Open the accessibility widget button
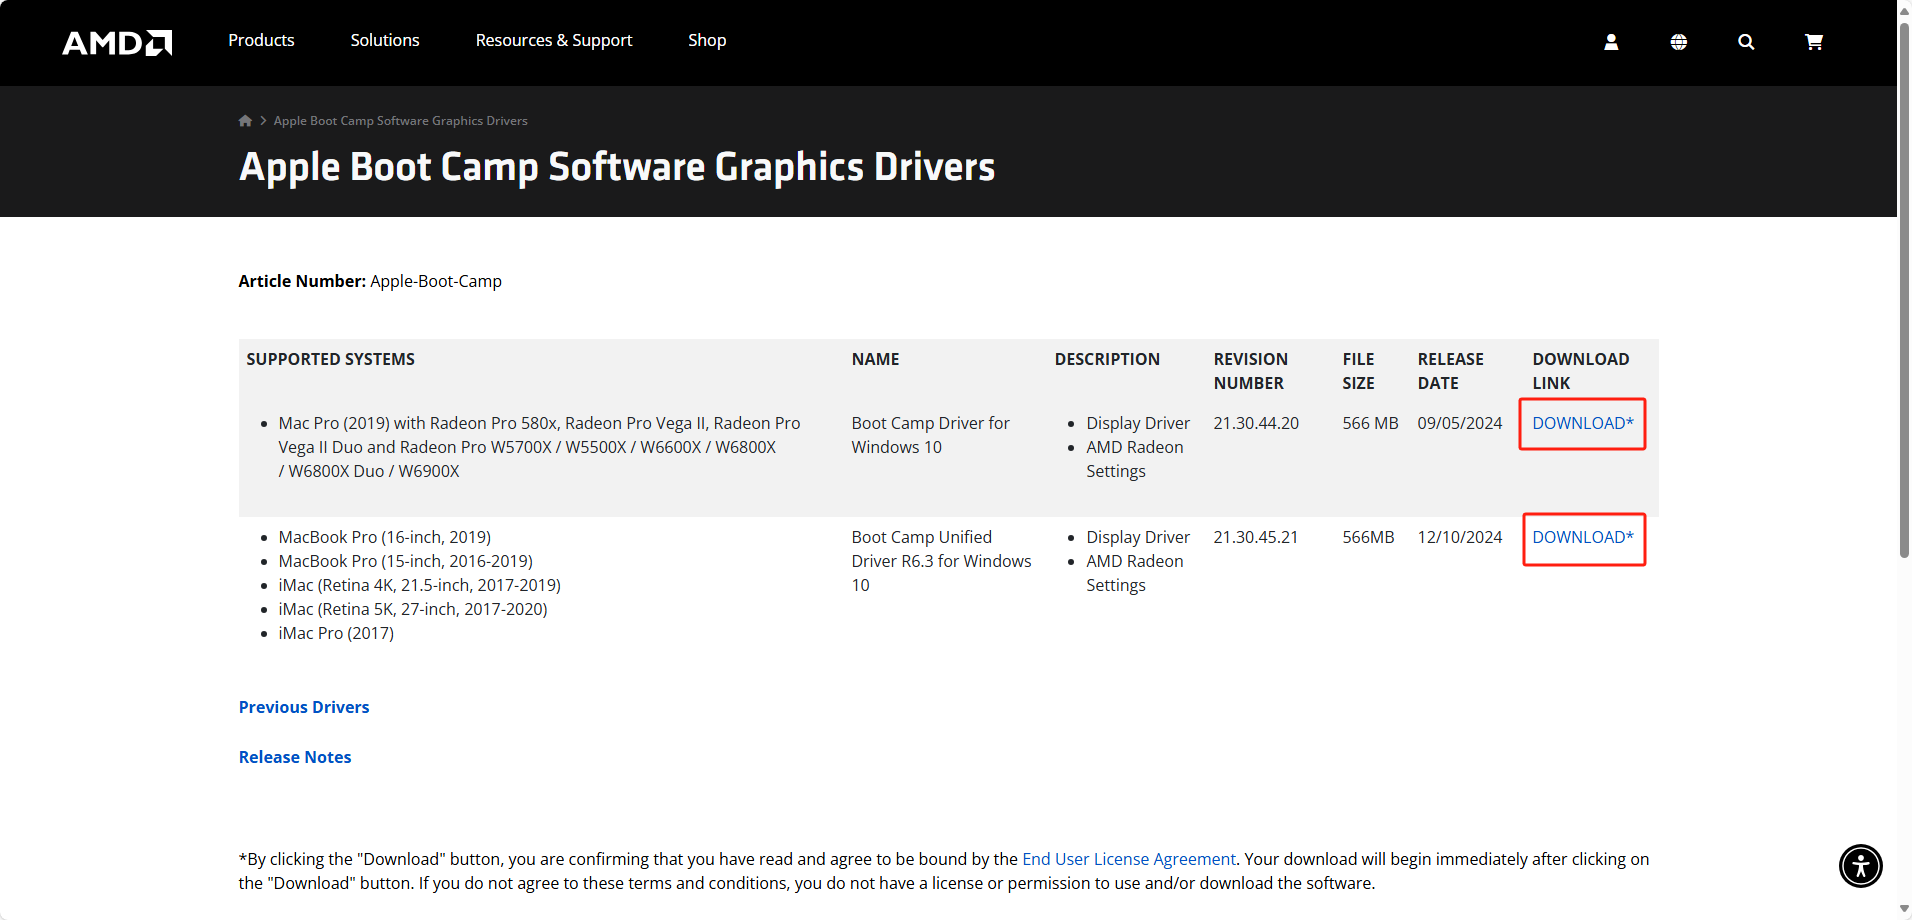The image size is (1912, 920). pos(1860,865)
